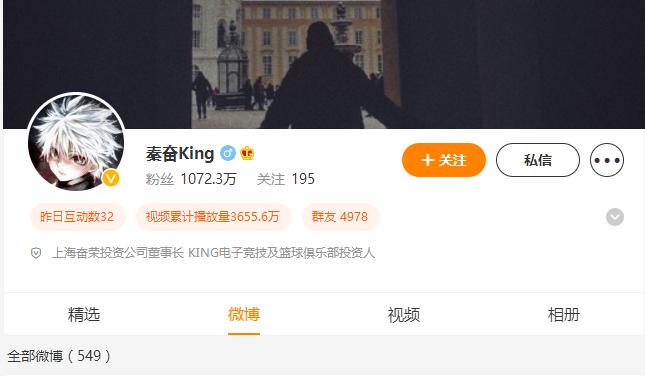View the 粉丝 1072.3万 followers list
645x376 pixels.
[191, 179]
